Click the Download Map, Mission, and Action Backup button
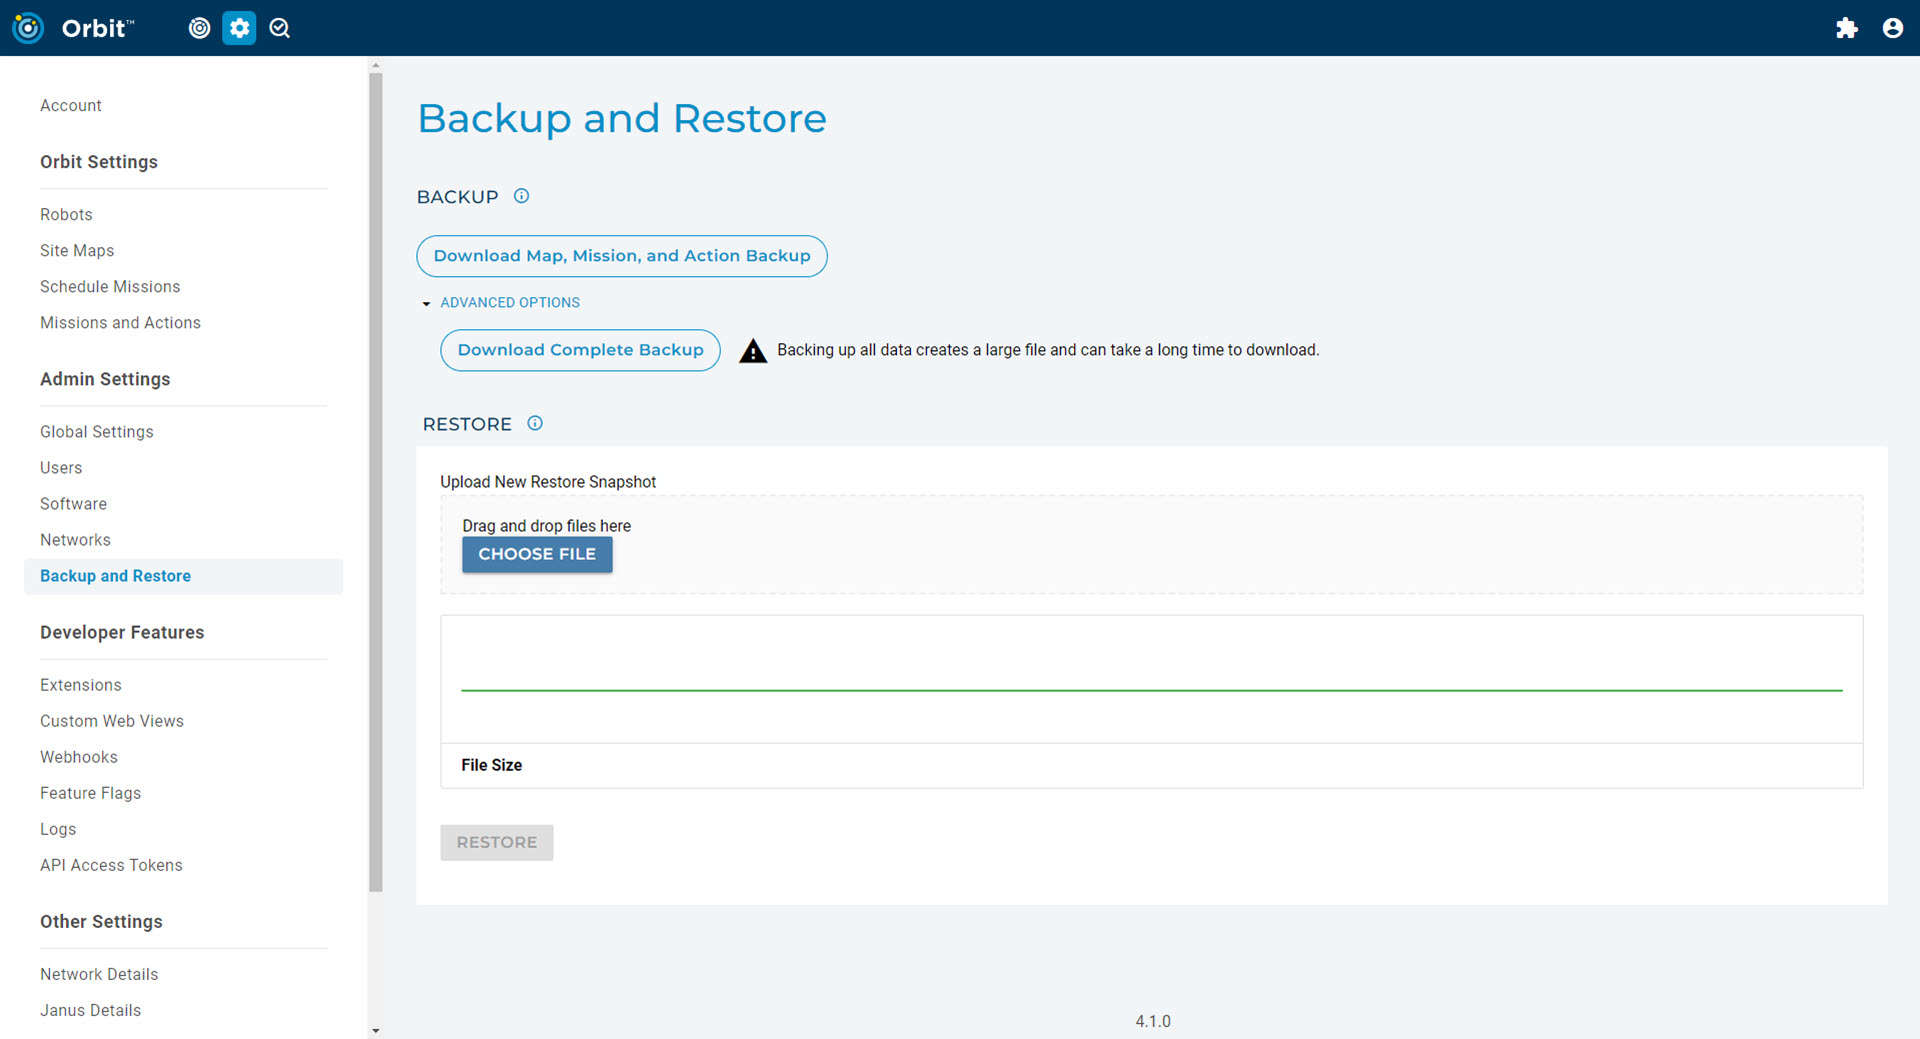The width and height of the screenshot is (1920, 1039). click(621, 256)
